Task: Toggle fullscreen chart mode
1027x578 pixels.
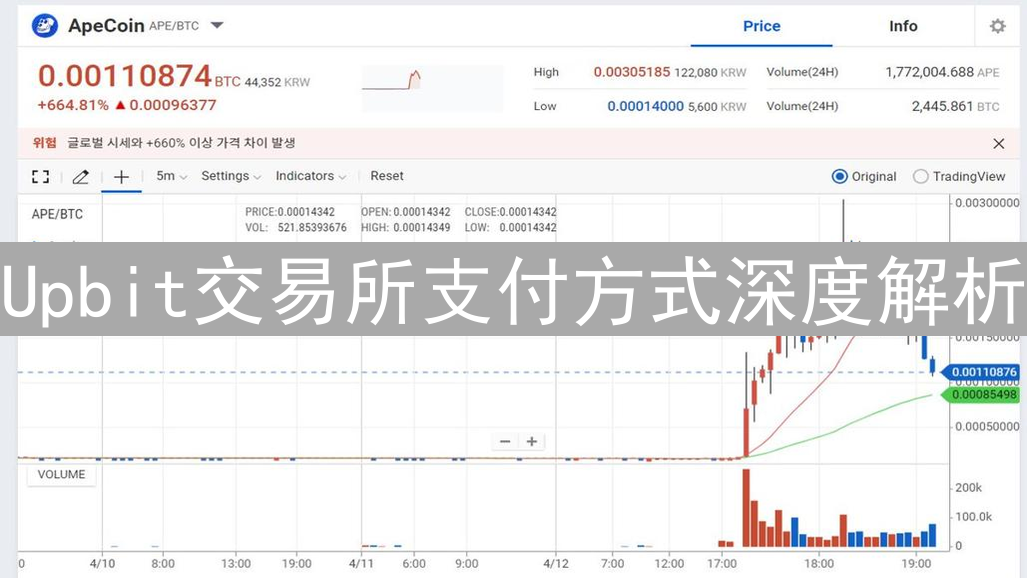Action: (x=41, y=176)
